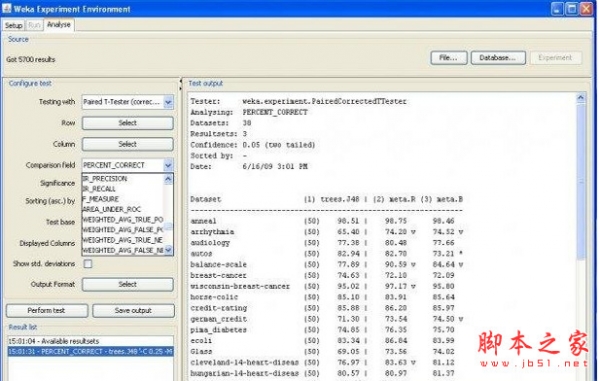Image resolution: width=600 pixels, height=381 pixels.
Task: Select the 15:01:31 PERCENT_CORRECT result entry
Action: (90, 352)
